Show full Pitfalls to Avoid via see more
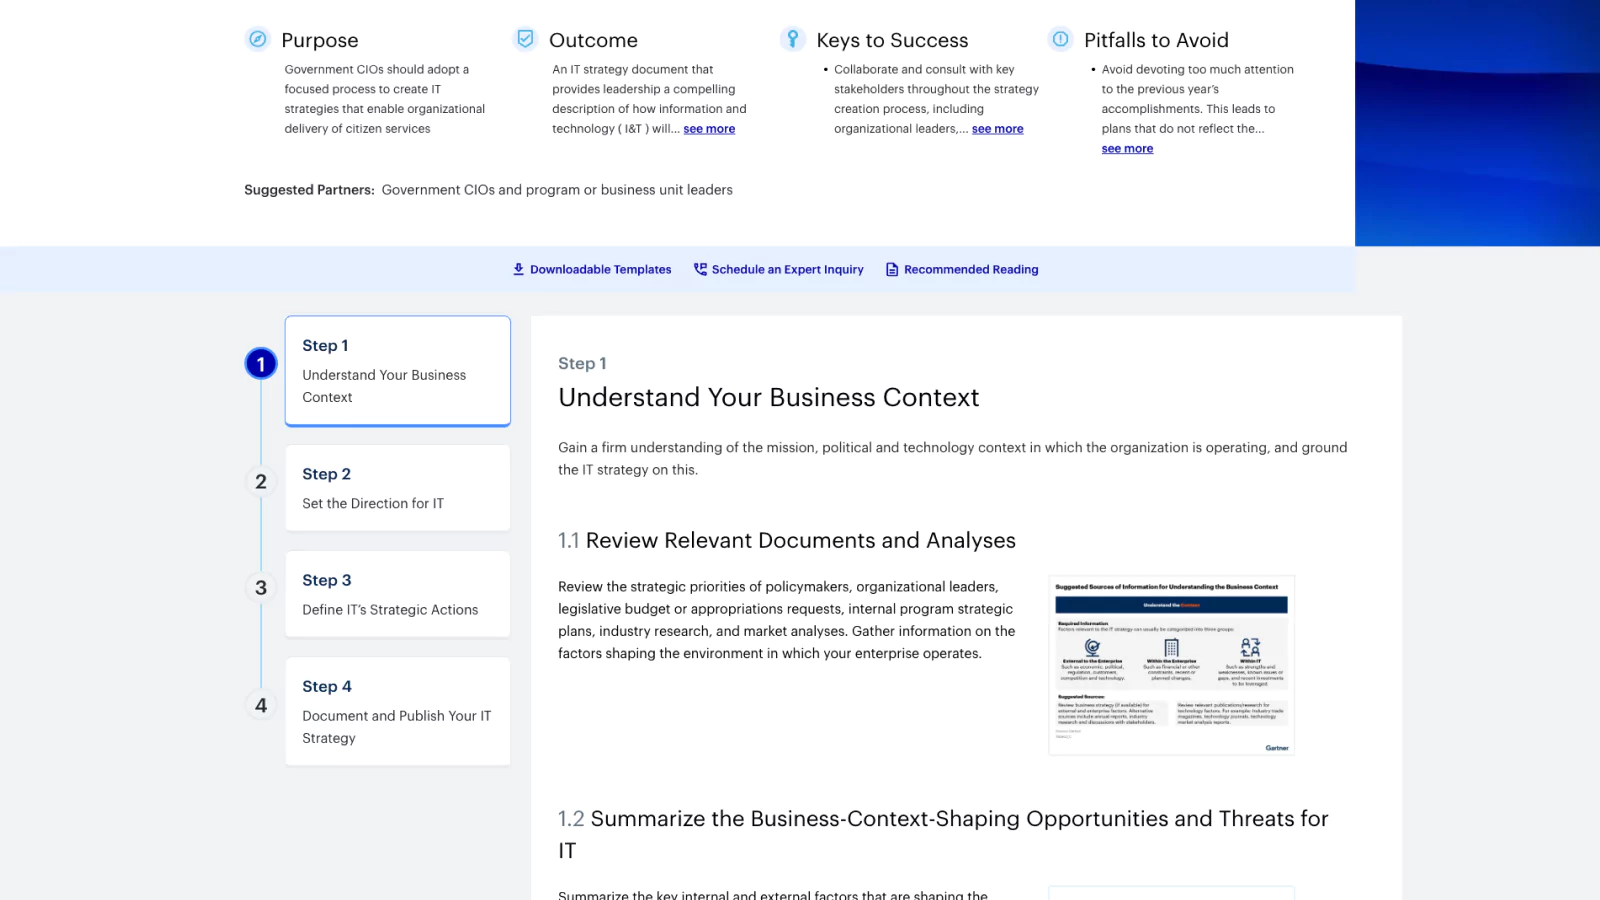Screen dimensions: 1600x900 click(x=1127, y=148)
